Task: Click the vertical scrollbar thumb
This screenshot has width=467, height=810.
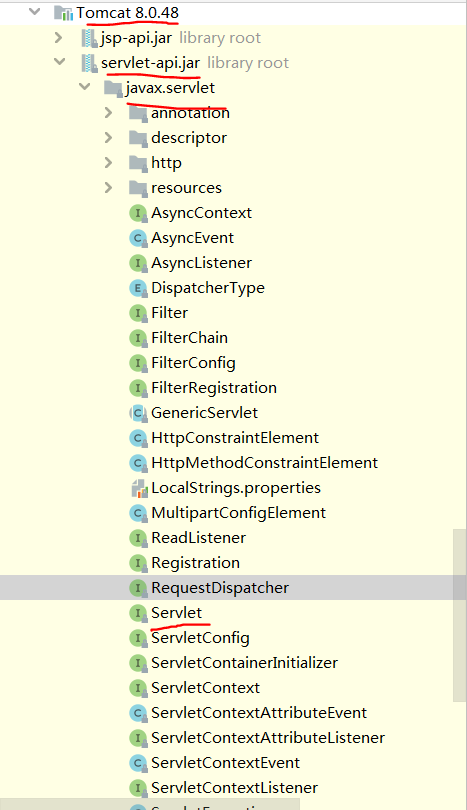Action: 460,615
